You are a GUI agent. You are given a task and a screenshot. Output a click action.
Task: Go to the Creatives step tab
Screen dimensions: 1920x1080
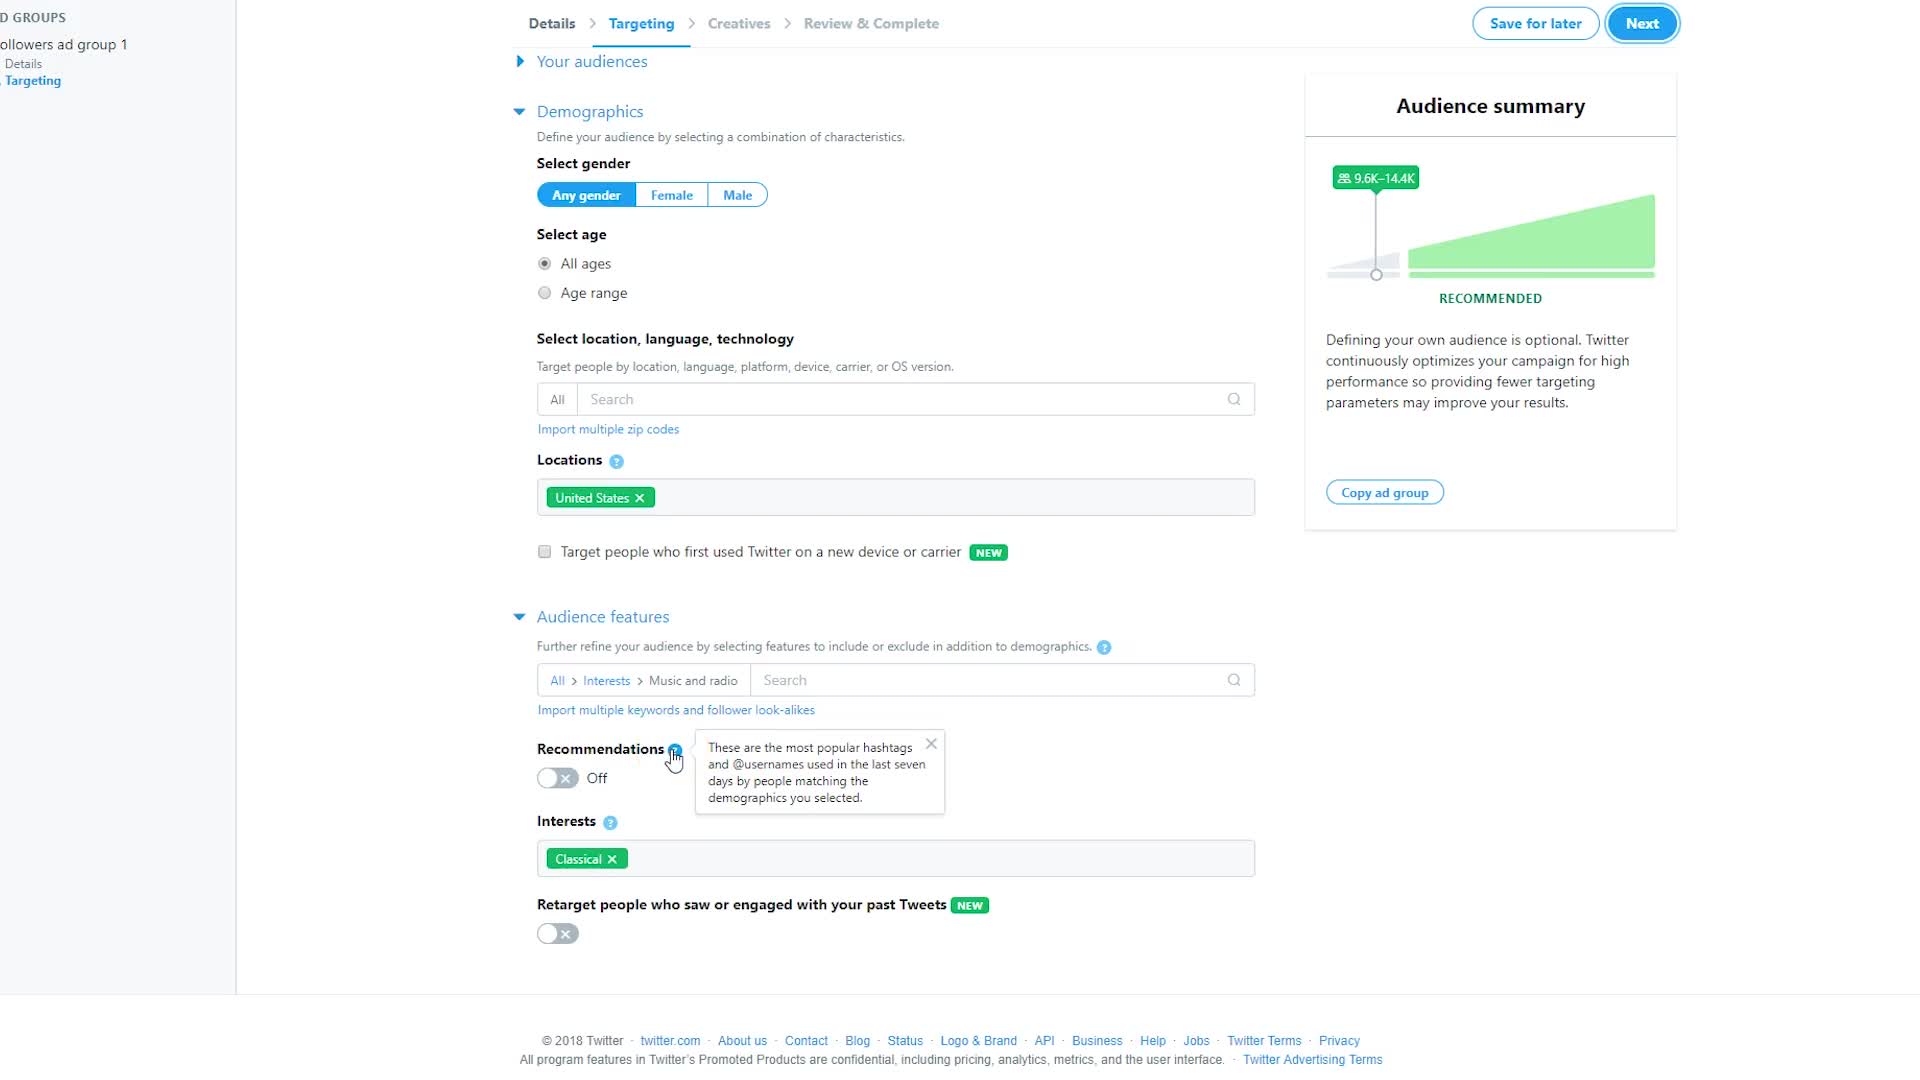pos(738,24)
